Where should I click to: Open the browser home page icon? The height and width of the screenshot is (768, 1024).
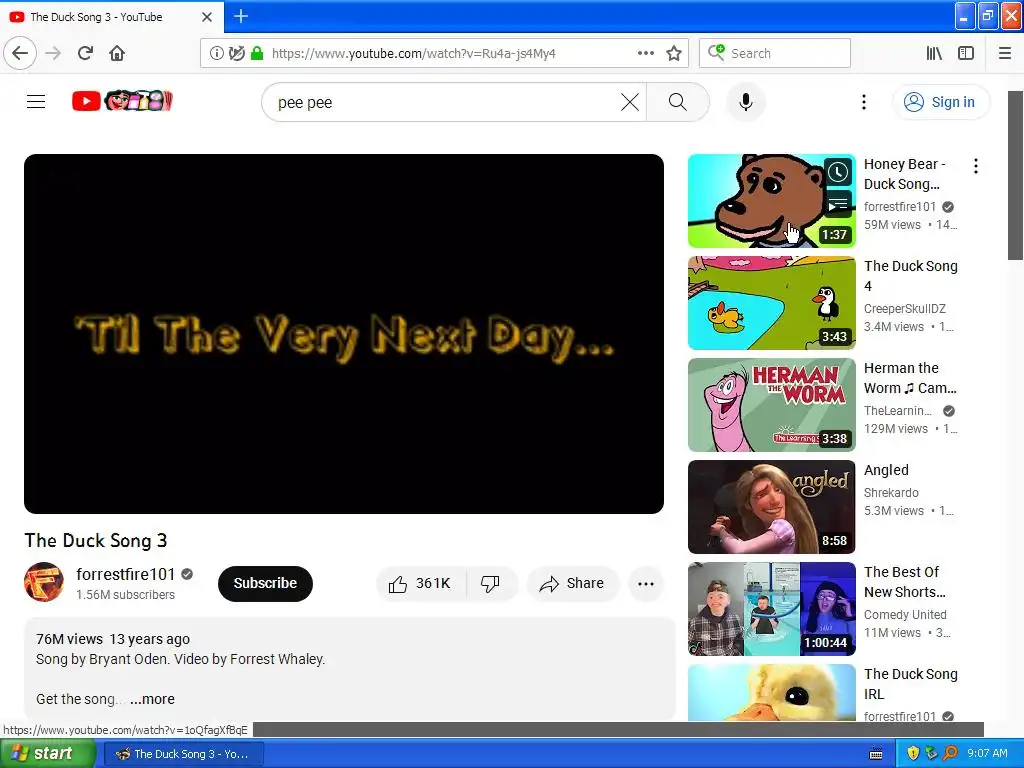[x=117, y=53]
